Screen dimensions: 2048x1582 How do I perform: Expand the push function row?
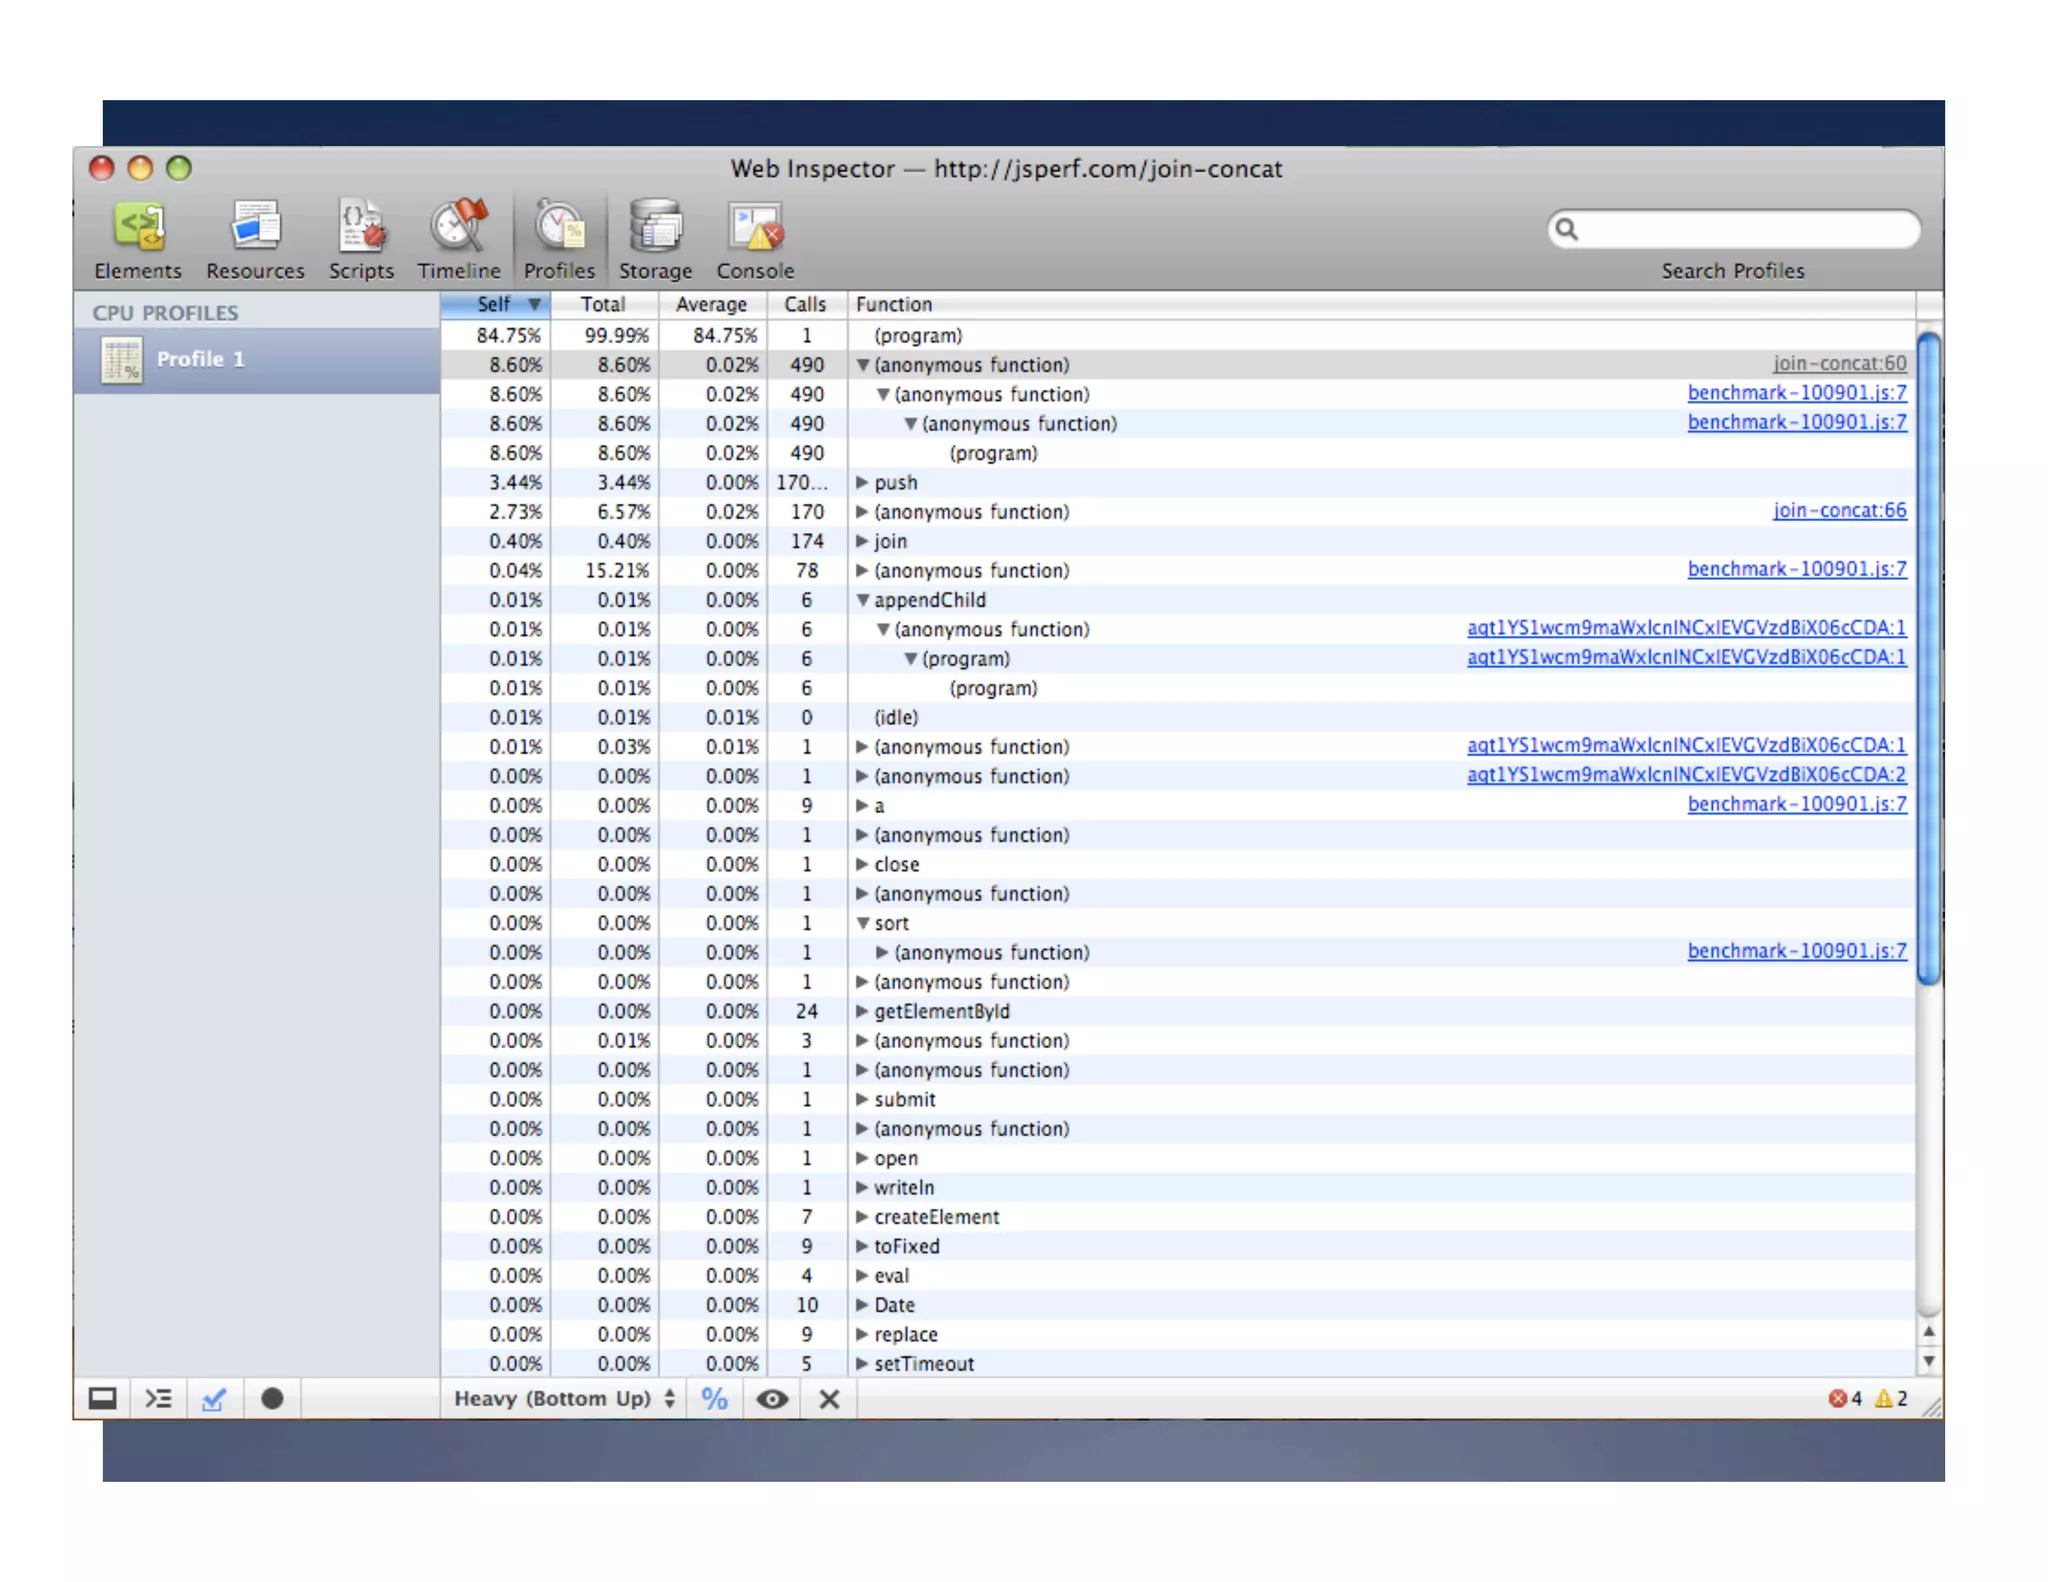(x=862, y=482)
